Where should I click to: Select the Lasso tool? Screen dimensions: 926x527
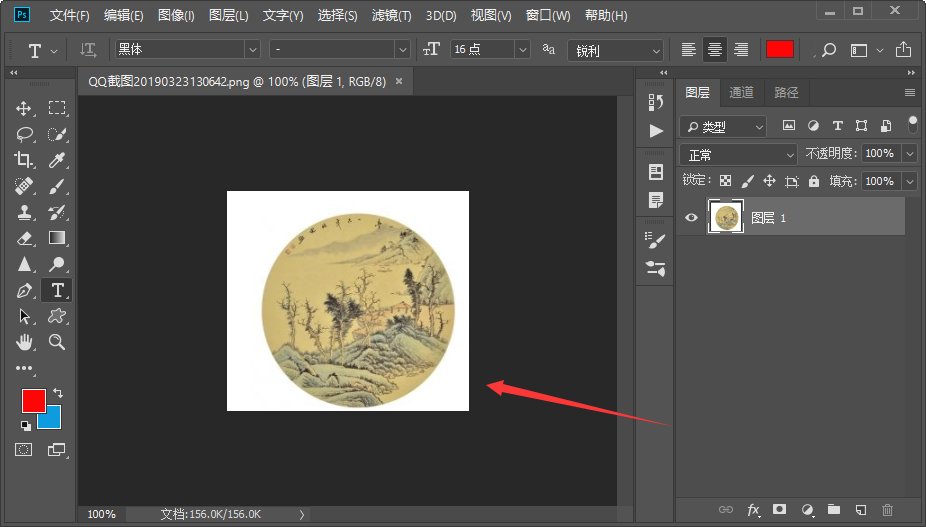point(24,134)
